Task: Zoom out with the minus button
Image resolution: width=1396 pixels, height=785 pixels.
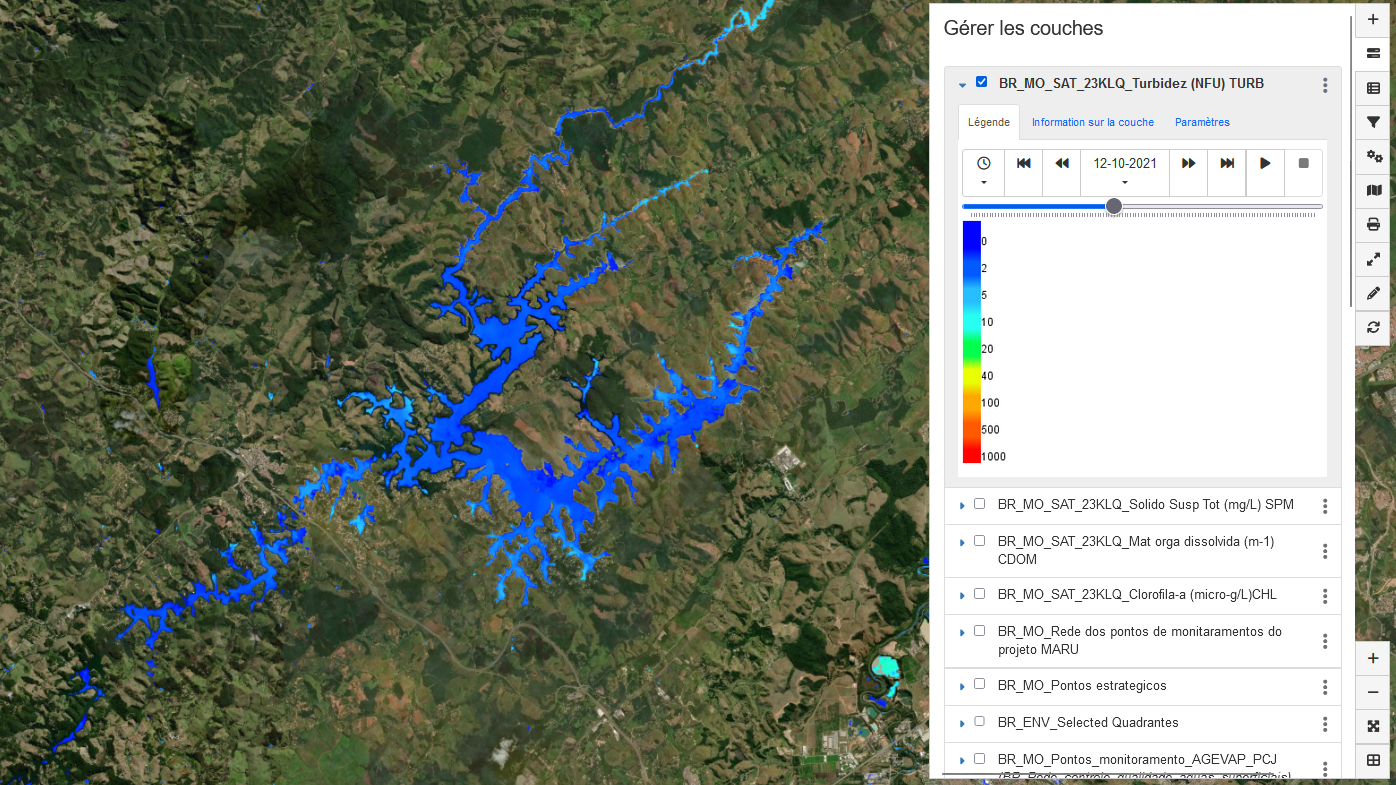Action: [1373, 692]
